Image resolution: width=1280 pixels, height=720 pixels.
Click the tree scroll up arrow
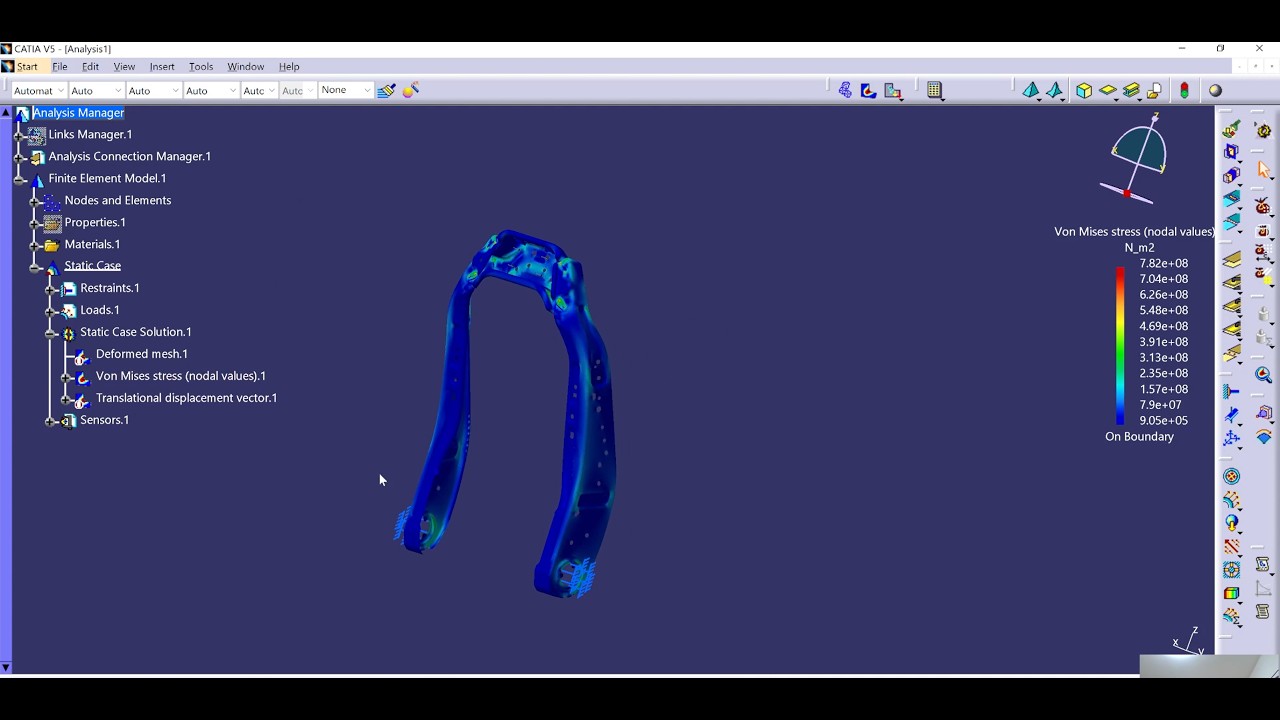6,112
